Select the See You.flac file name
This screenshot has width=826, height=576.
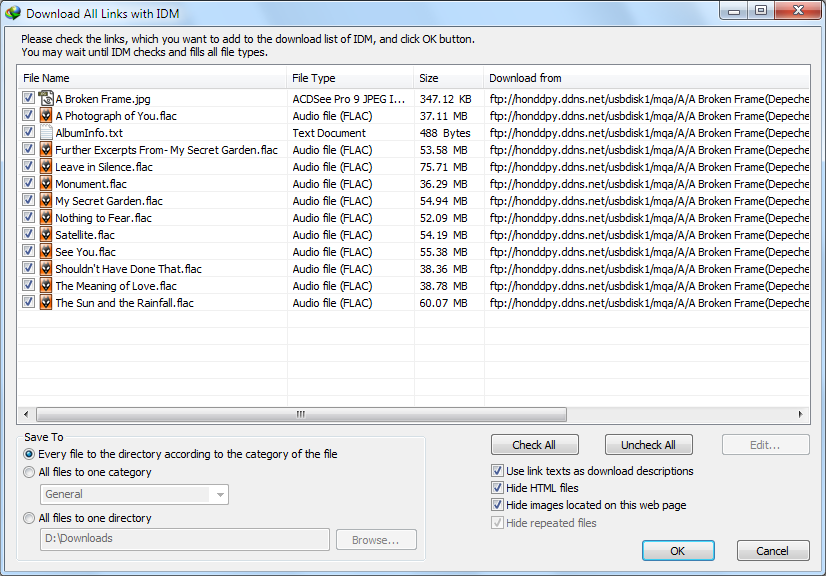point(85,252)
